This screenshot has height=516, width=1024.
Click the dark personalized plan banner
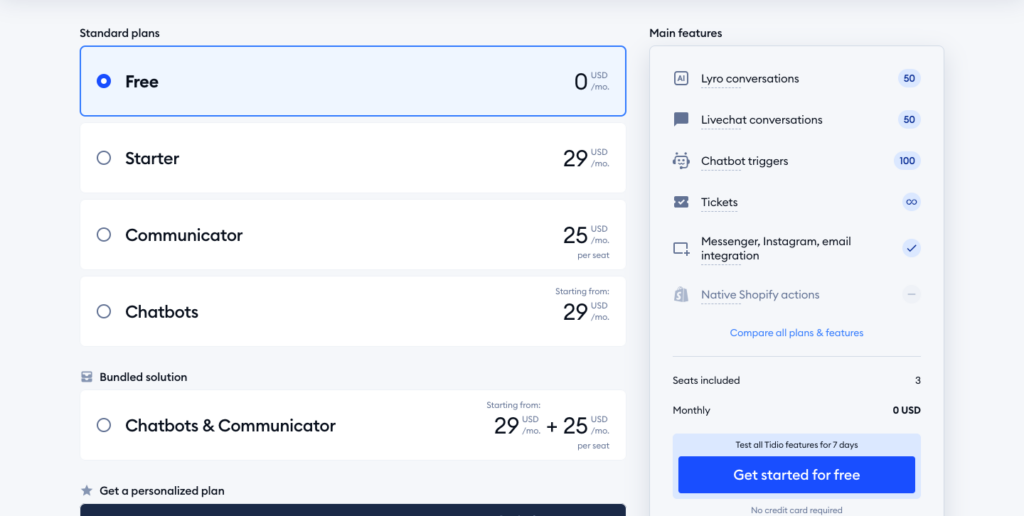coord(353,509)
